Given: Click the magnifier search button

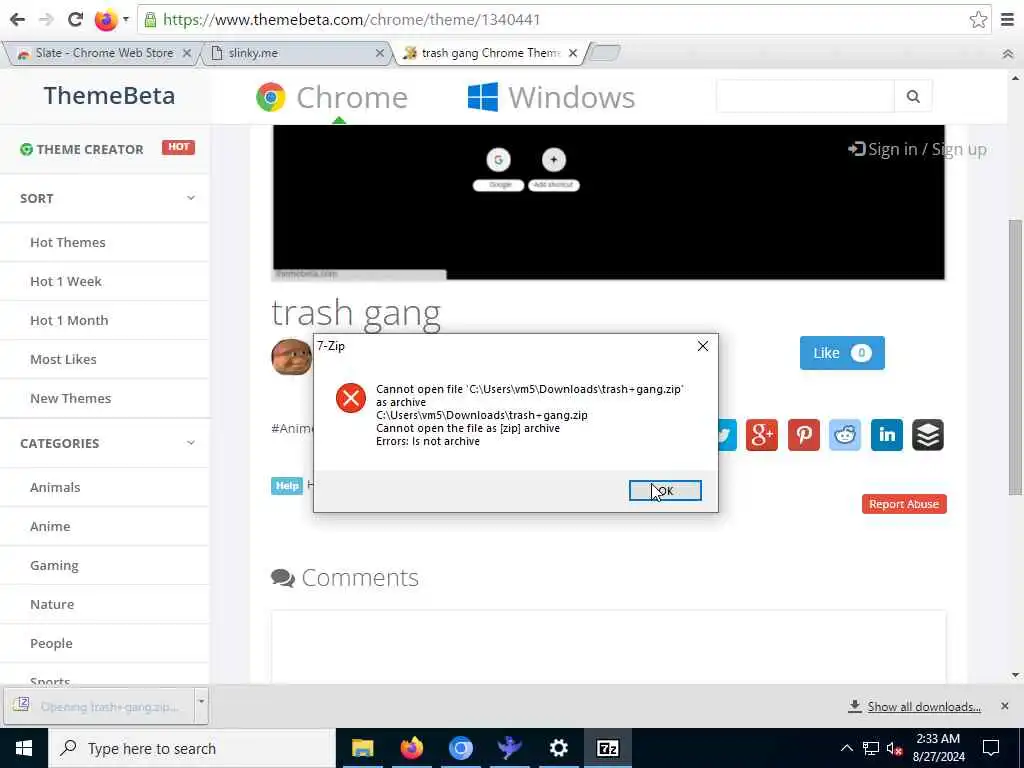Looking at the screenshot, I should (x=913, y=97).
